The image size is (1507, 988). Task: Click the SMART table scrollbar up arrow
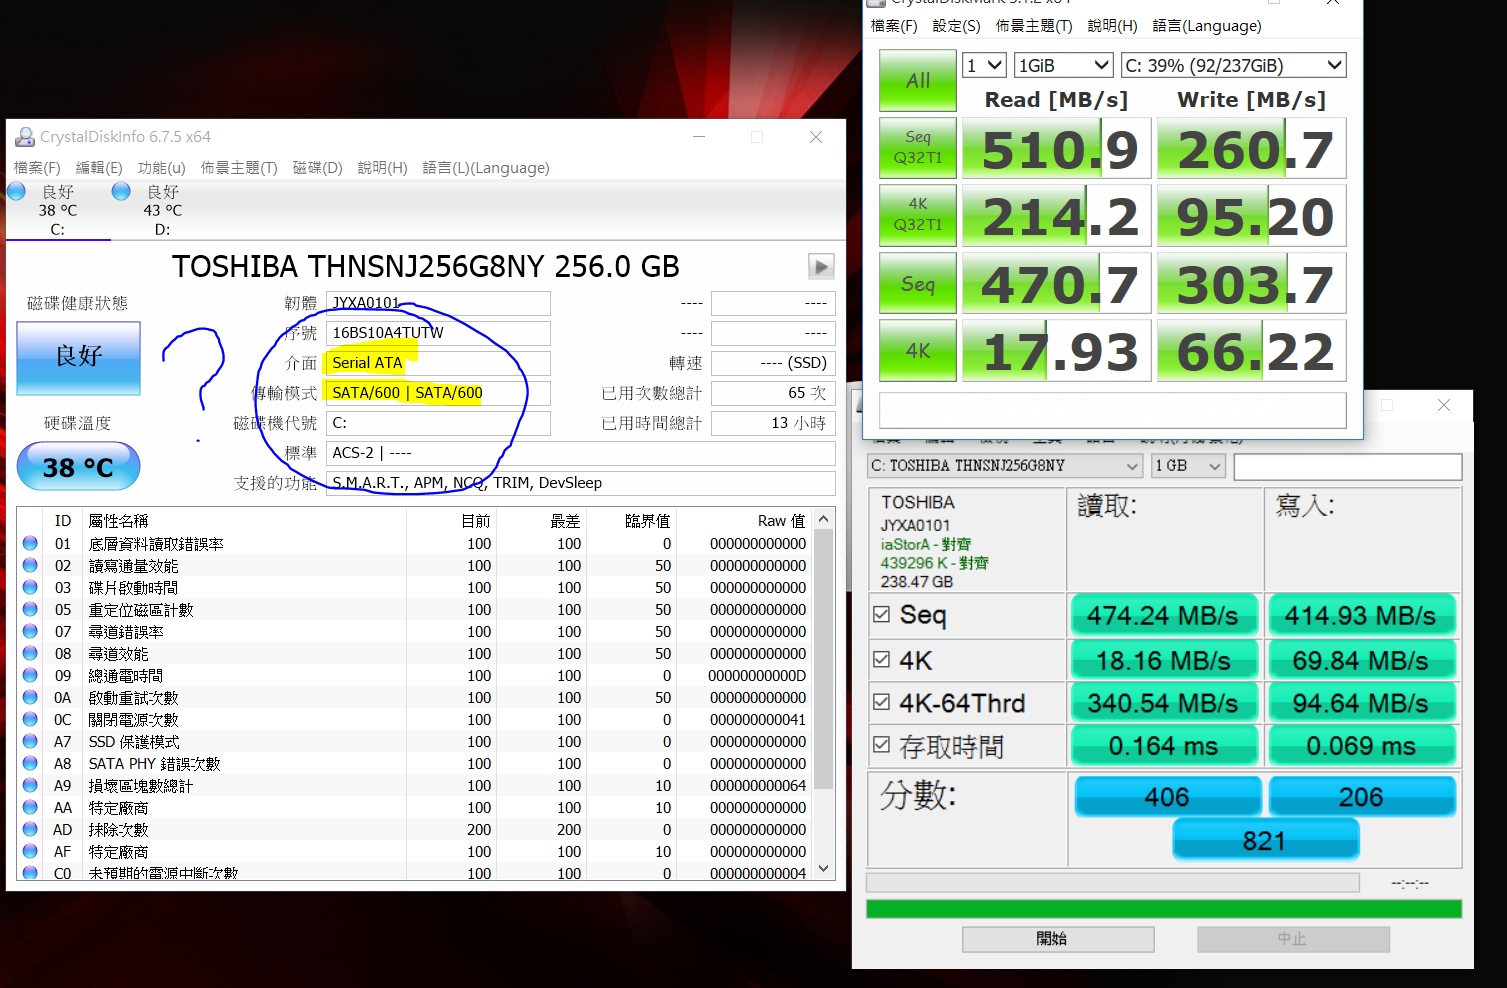(x=824, y=519)
